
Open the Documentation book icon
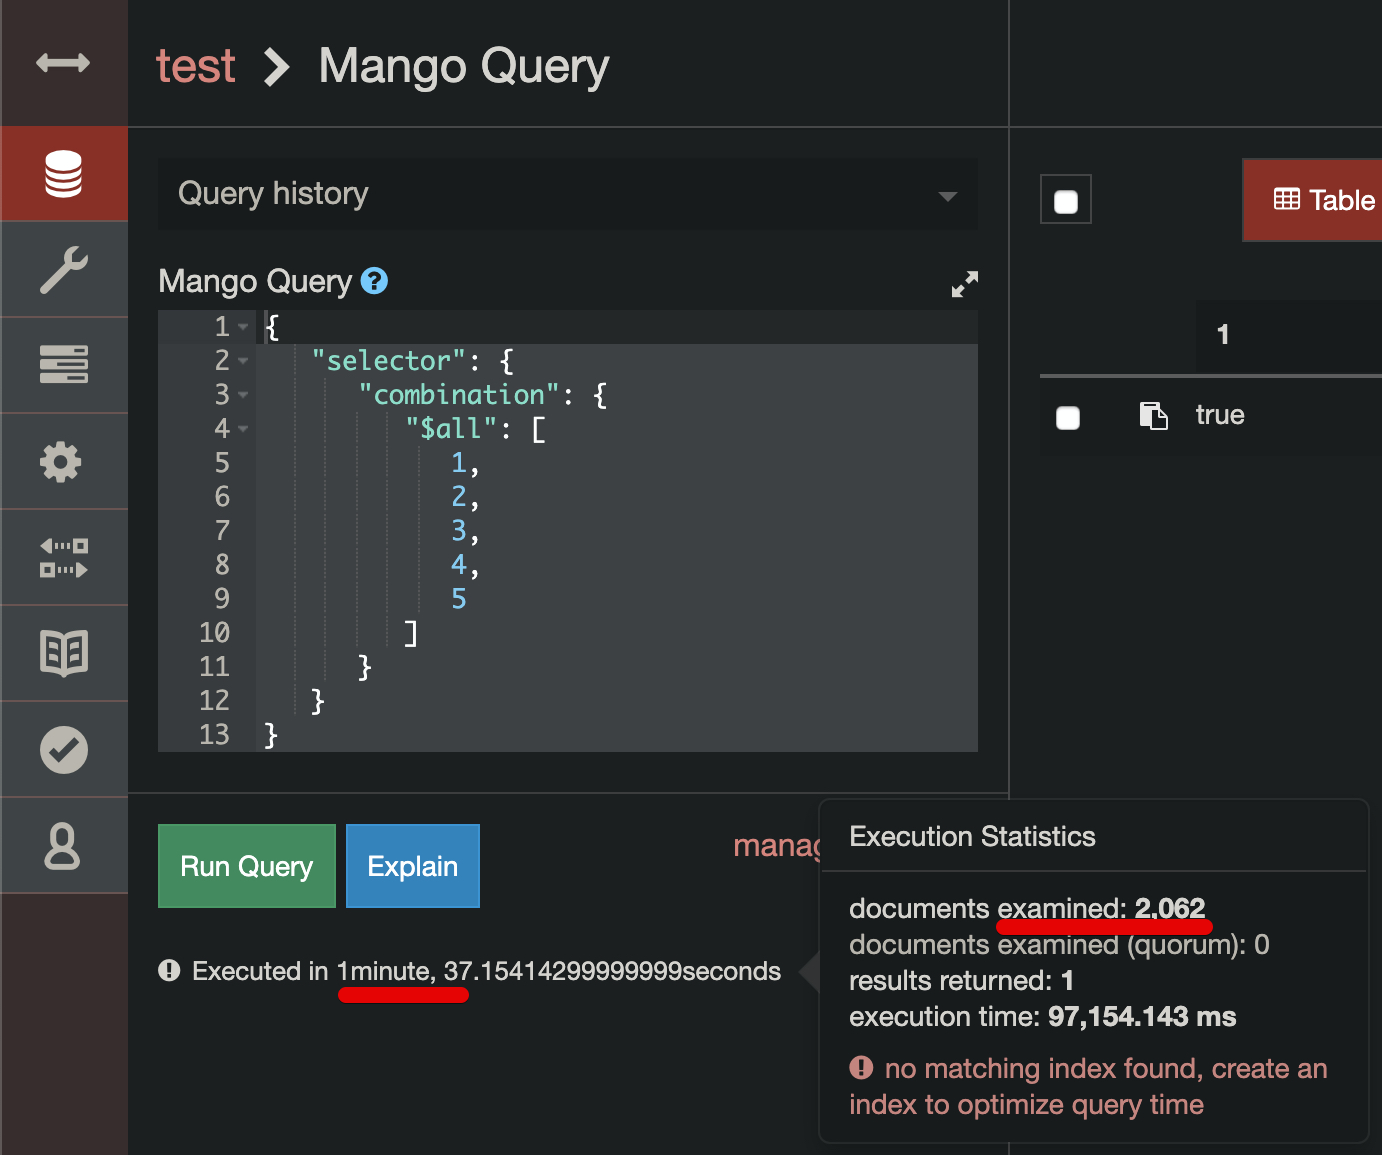[x=63, y=653]
